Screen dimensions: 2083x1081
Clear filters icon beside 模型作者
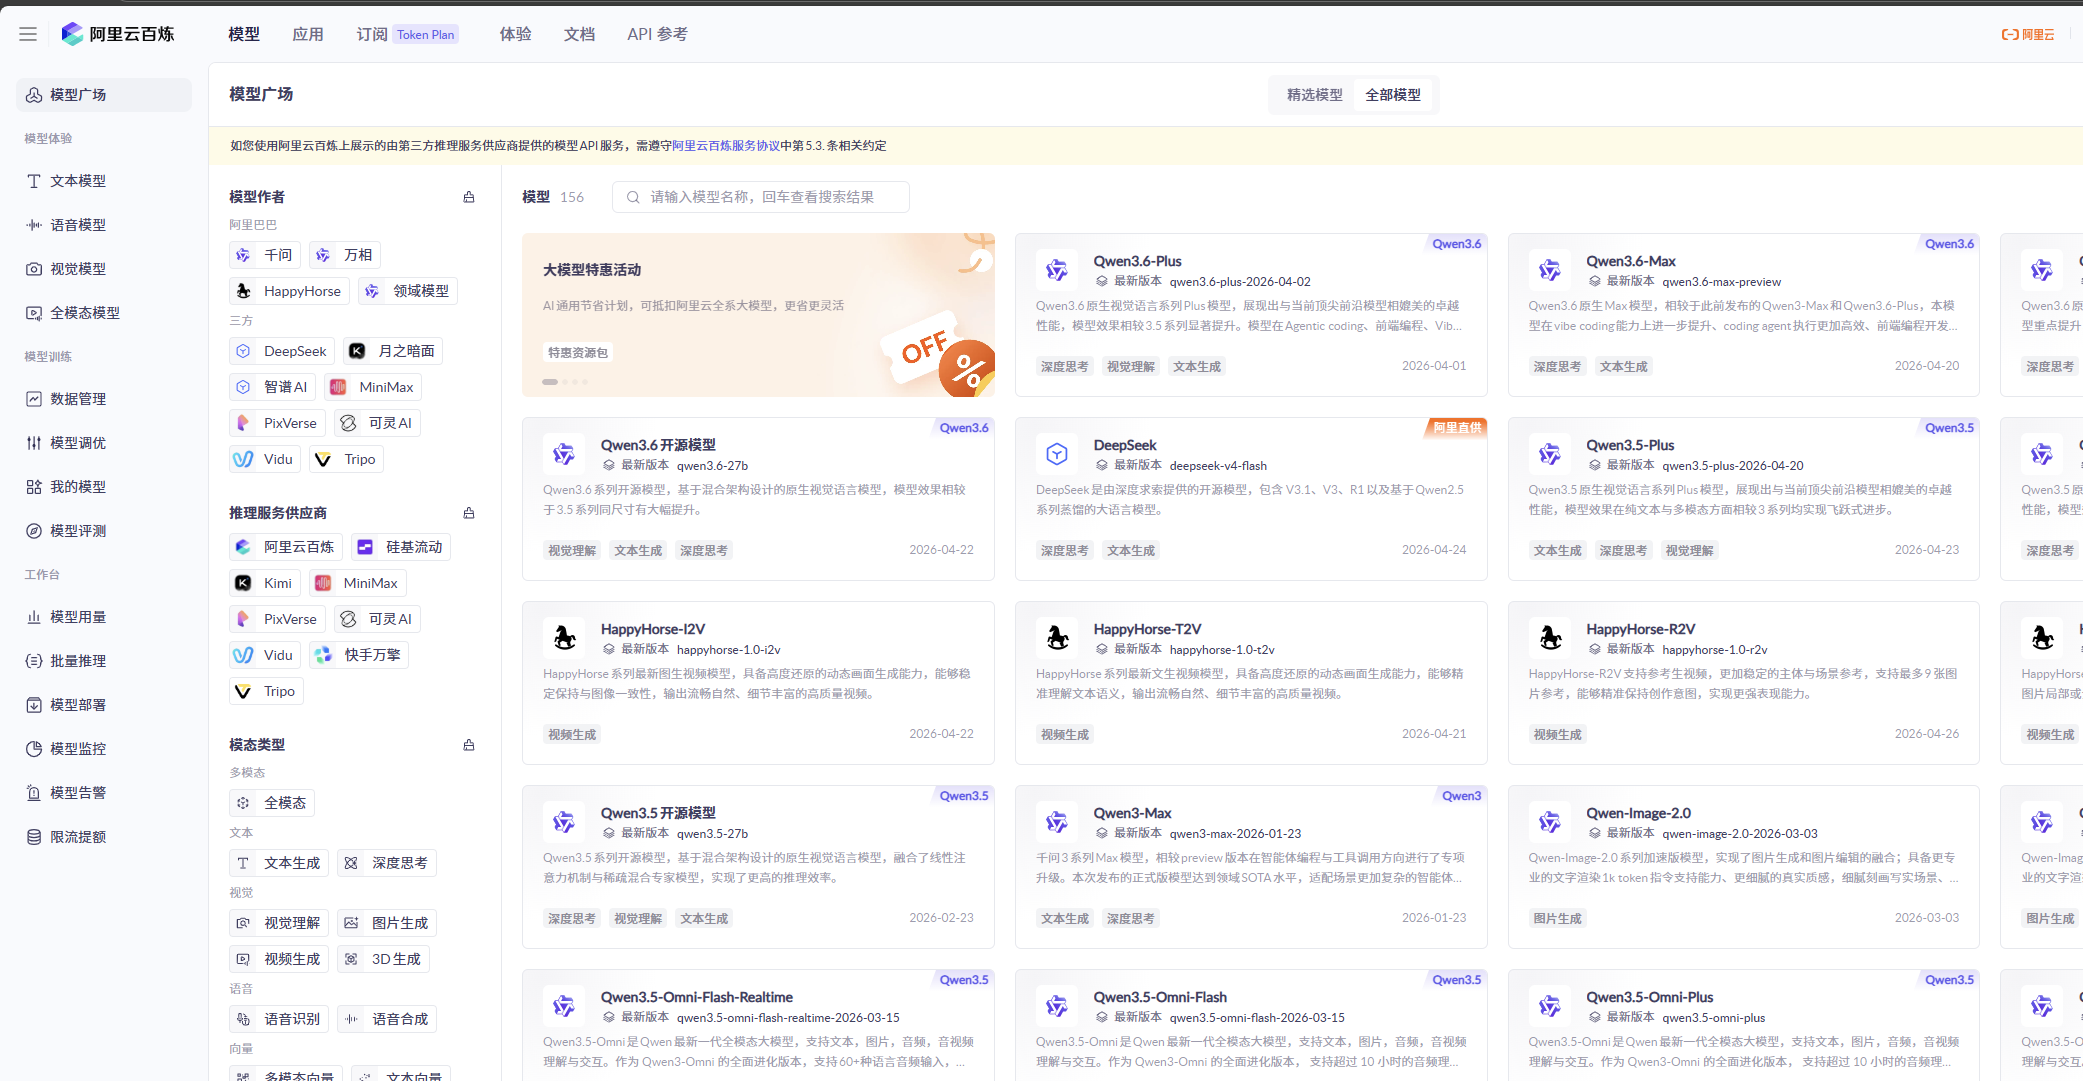(469, 197)
